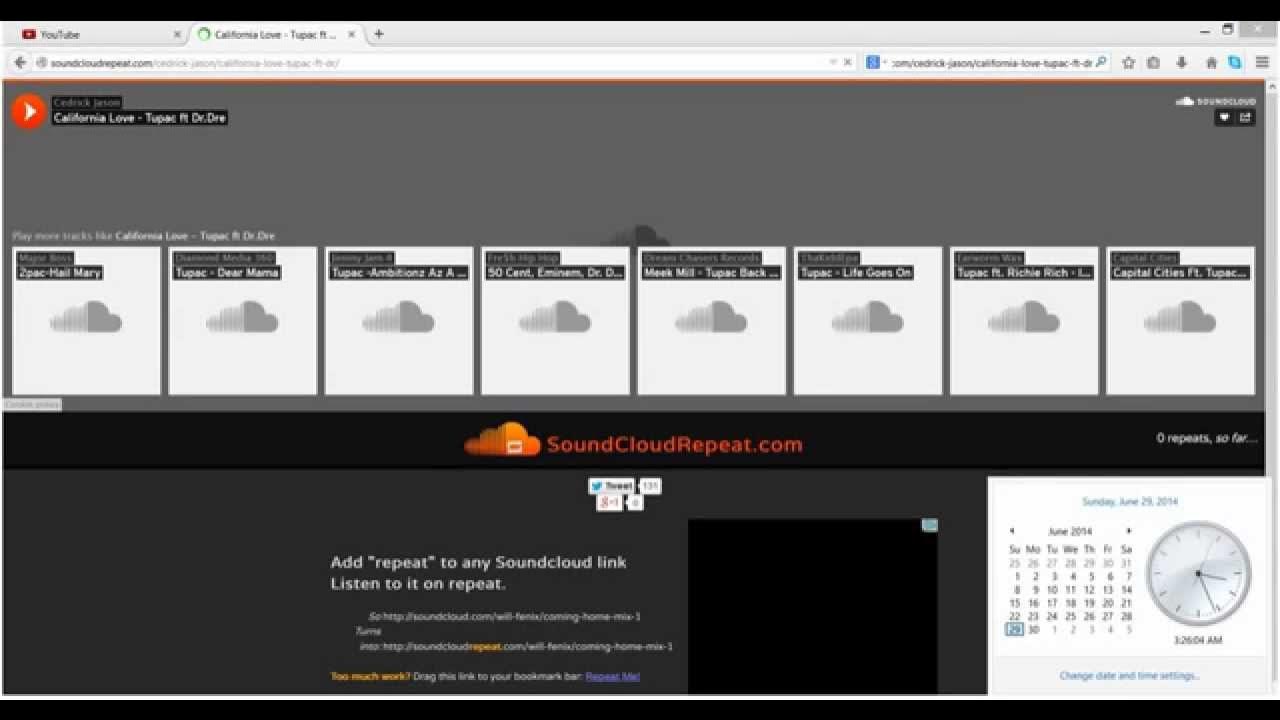The height and width of the screenshot is (720, 1280).
Task: Select June 29 in the calendar
Action: 1015,630
